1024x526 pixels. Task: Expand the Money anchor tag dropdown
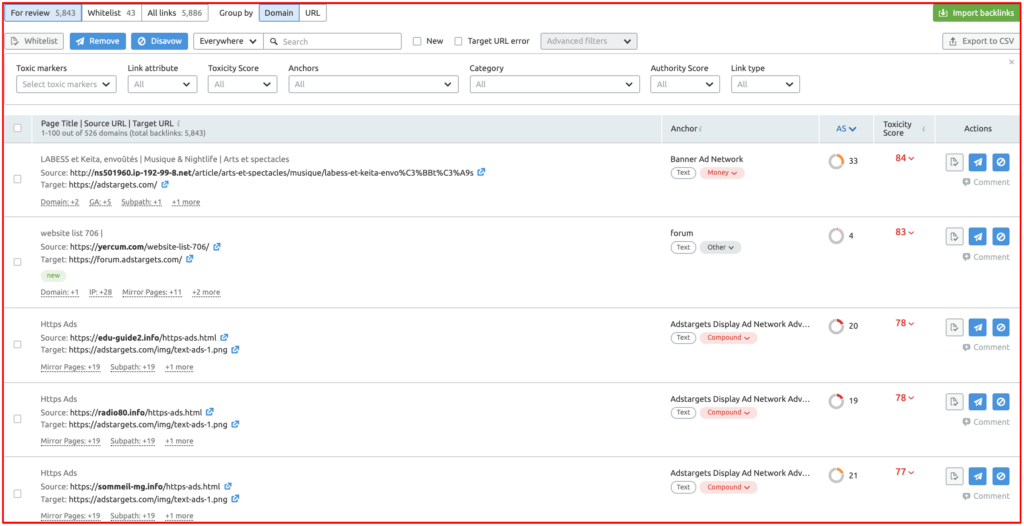click(x=722, y=173)
